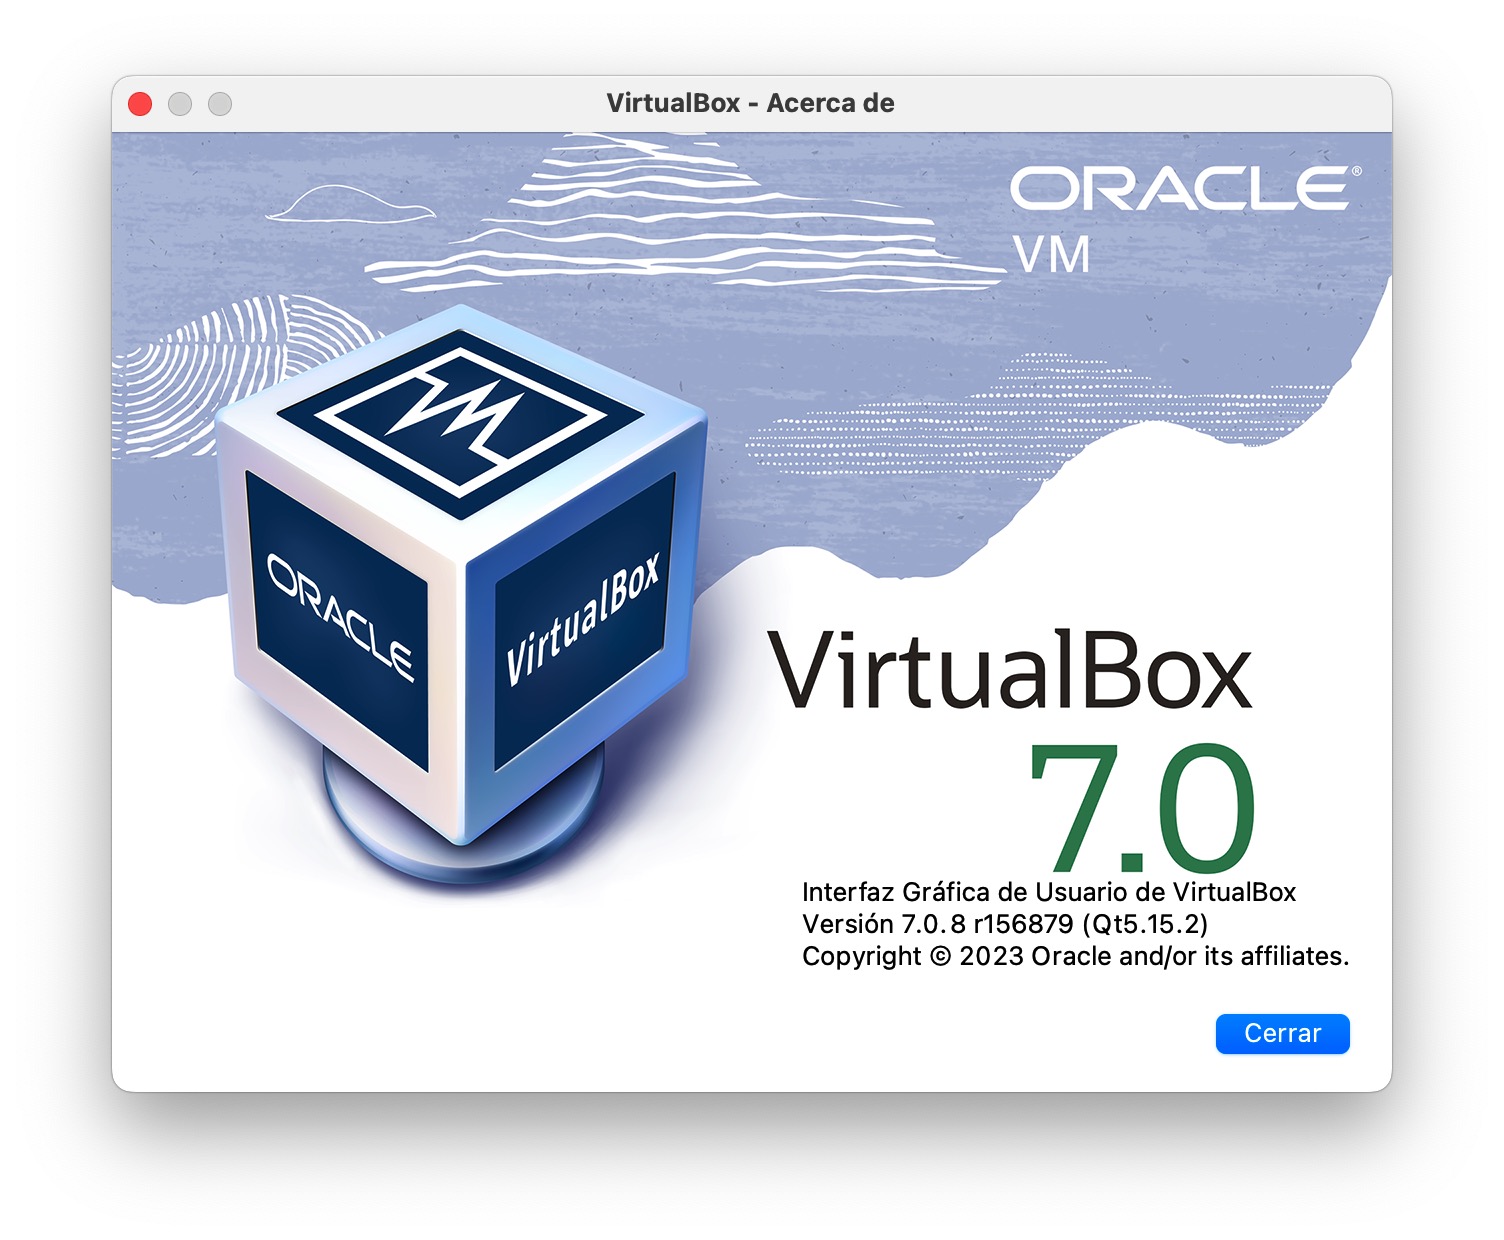This screenshot has height=1240, width=1504.
Task: Click 'Interfaz Gráfica de Usuario de VirtualBox' text
Action: (1049, 892)
